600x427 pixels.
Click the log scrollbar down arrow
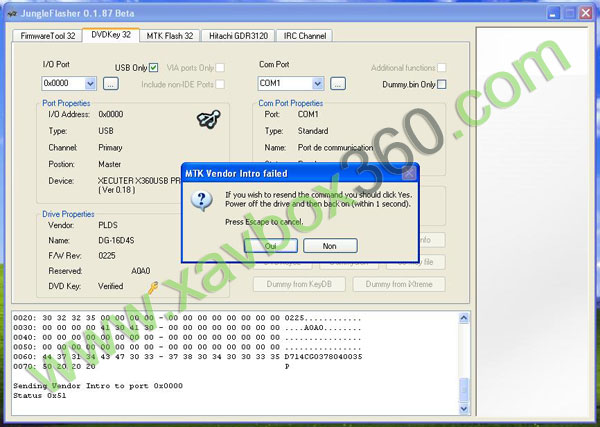click(464, 408)
